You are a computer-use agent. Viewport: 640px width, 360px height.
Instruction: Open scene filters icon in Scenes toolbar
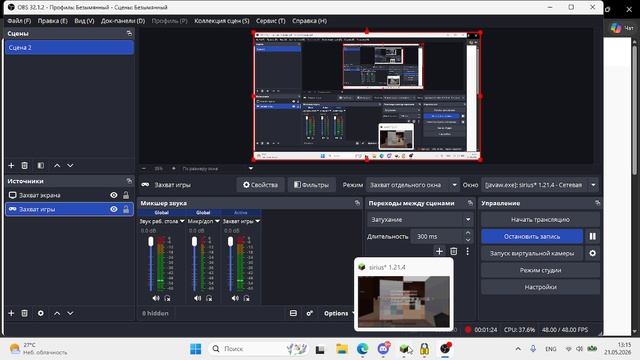(40, 165)
